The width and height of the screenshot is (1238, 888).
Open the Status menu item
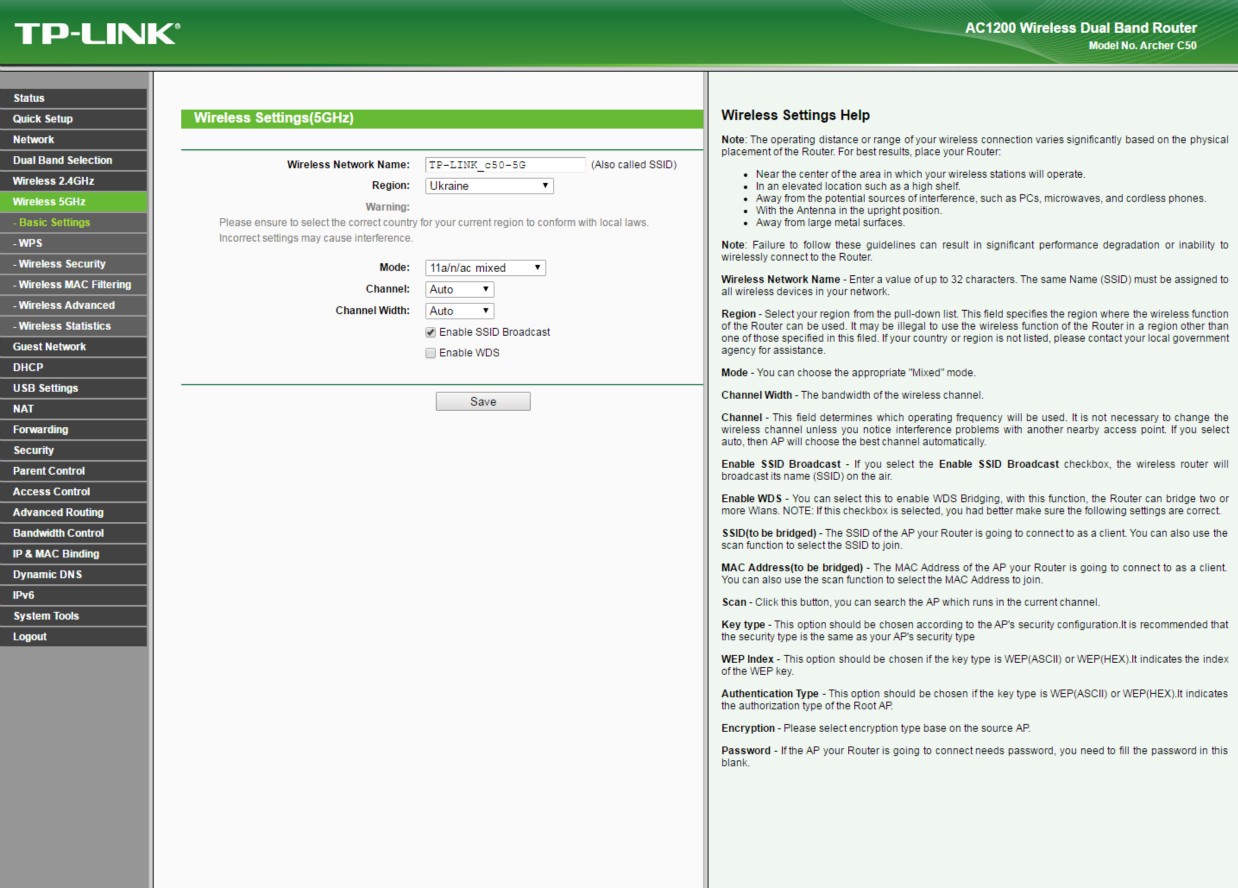(29, 98)
